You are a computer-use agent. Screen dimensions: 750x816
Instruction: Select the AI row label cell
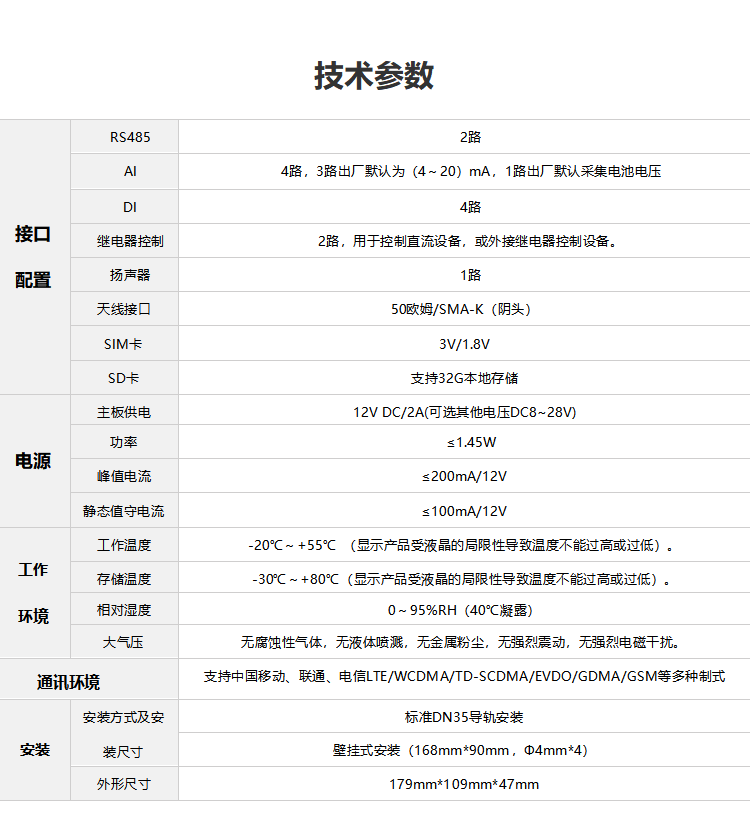(130, 171)
